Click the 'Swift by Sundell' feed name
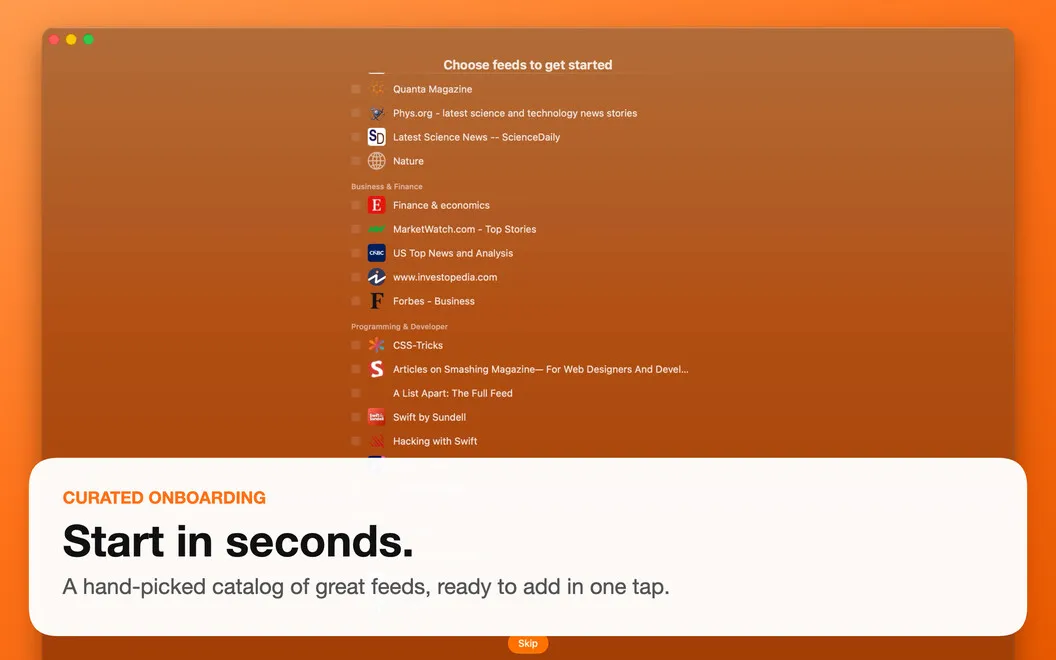Image resolution: width=1056 pixels, height=660 pixels. tap(429, 417)
